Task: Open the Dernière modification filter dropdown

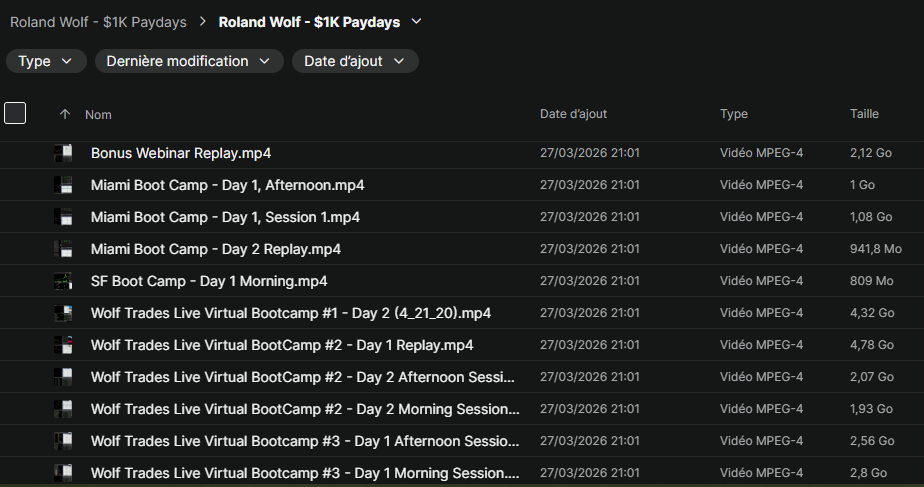Action: click(189, 61)
